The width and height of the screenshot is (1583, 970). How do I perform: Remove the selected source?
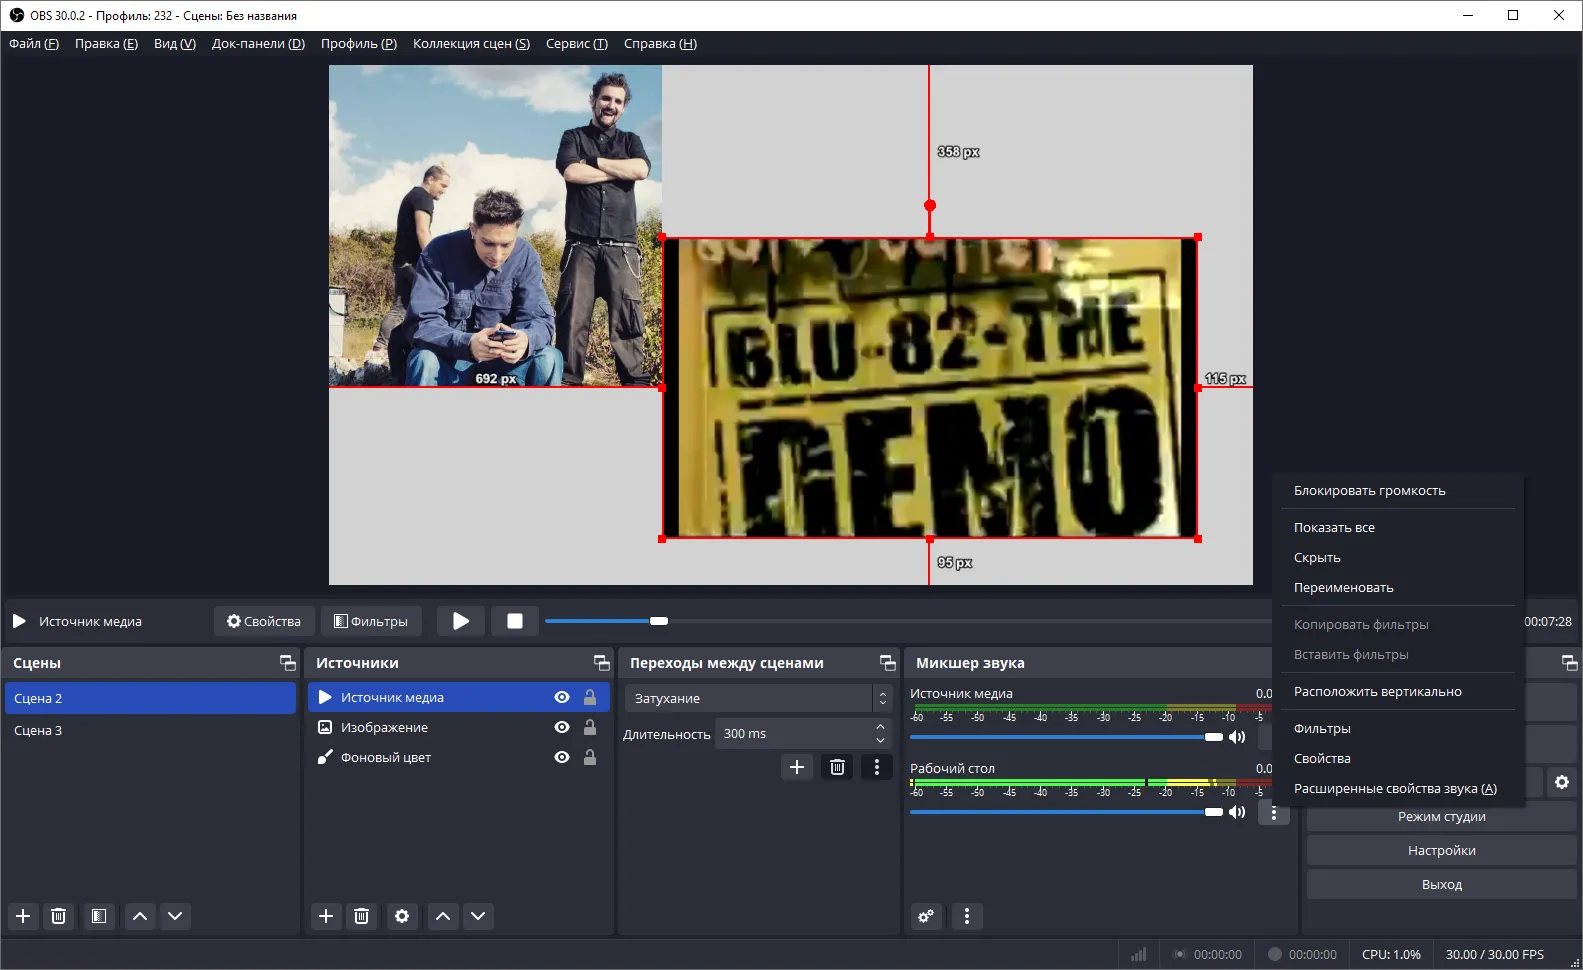[362, 916]
